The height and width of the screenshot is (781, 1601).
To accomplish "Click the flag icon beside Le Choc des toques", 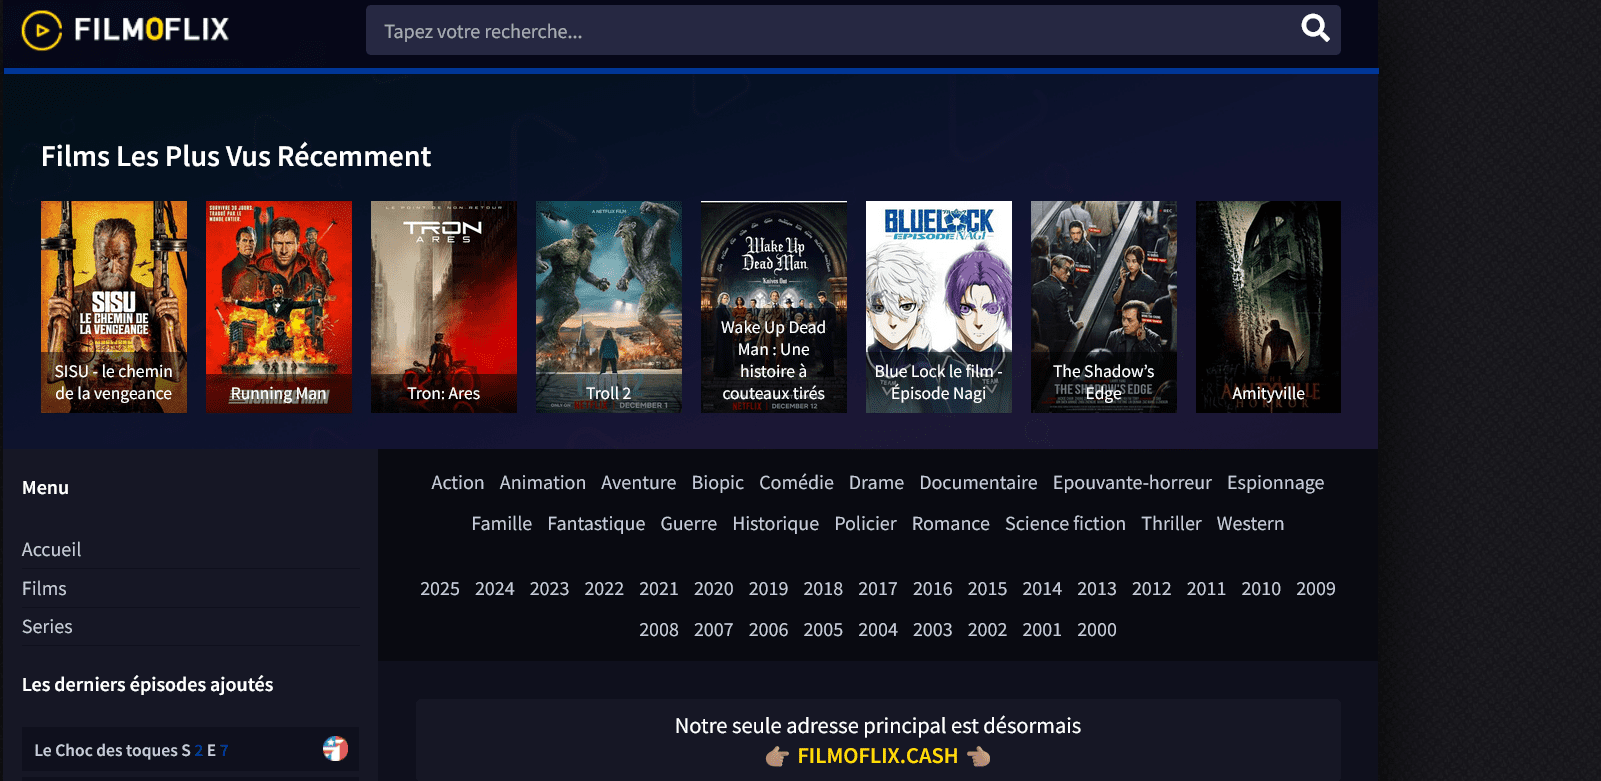I will coord(335,749).
